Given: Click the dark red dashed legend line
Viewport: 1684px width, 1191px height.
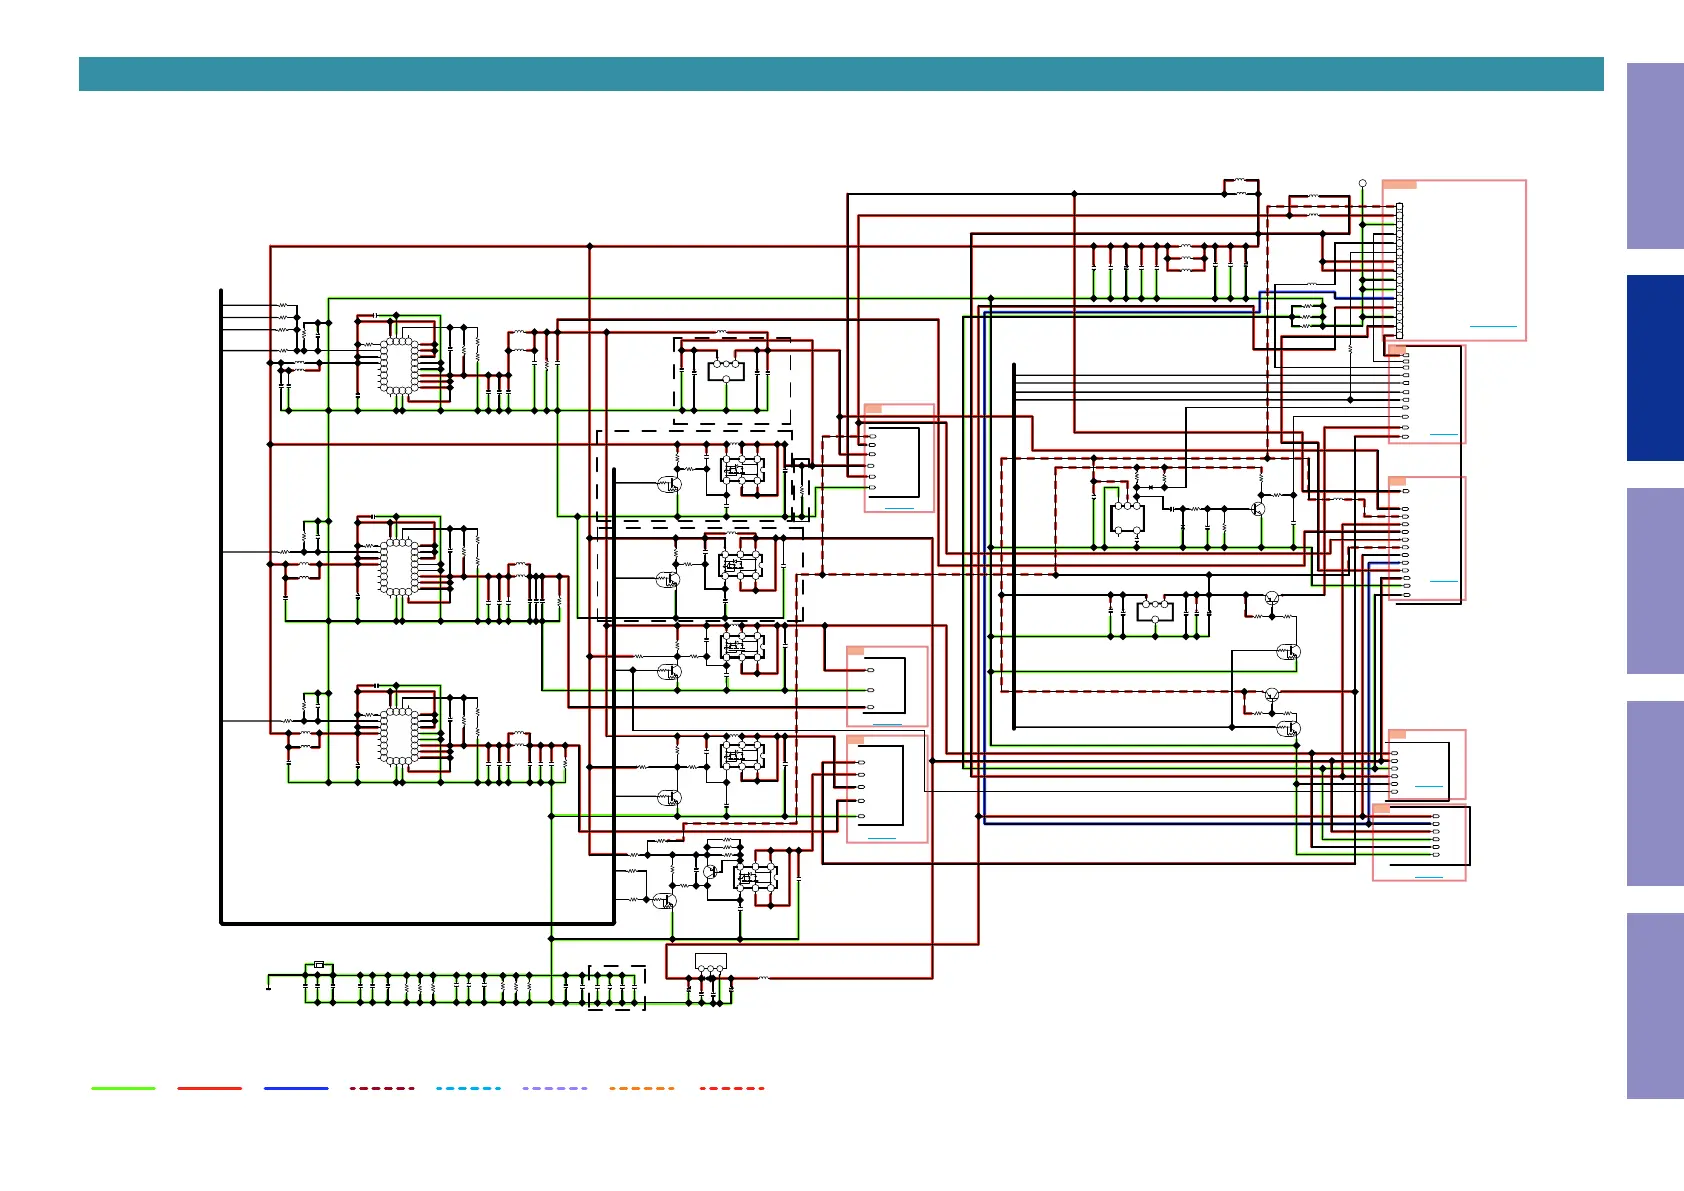Looking at the screenshot, I should tap(382, 1088).
